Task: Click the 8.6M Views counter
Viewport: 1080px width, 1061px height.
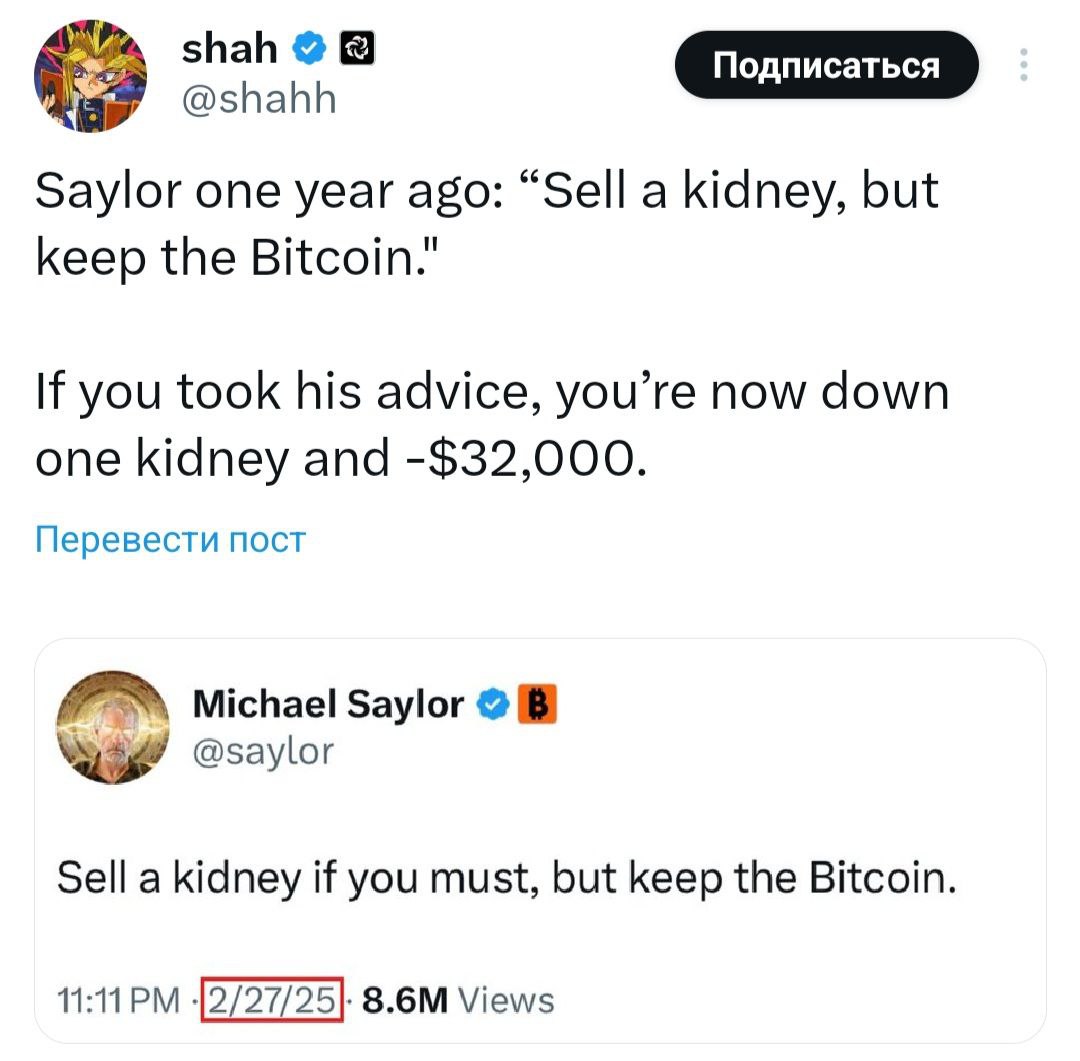Action: point(457,998)
